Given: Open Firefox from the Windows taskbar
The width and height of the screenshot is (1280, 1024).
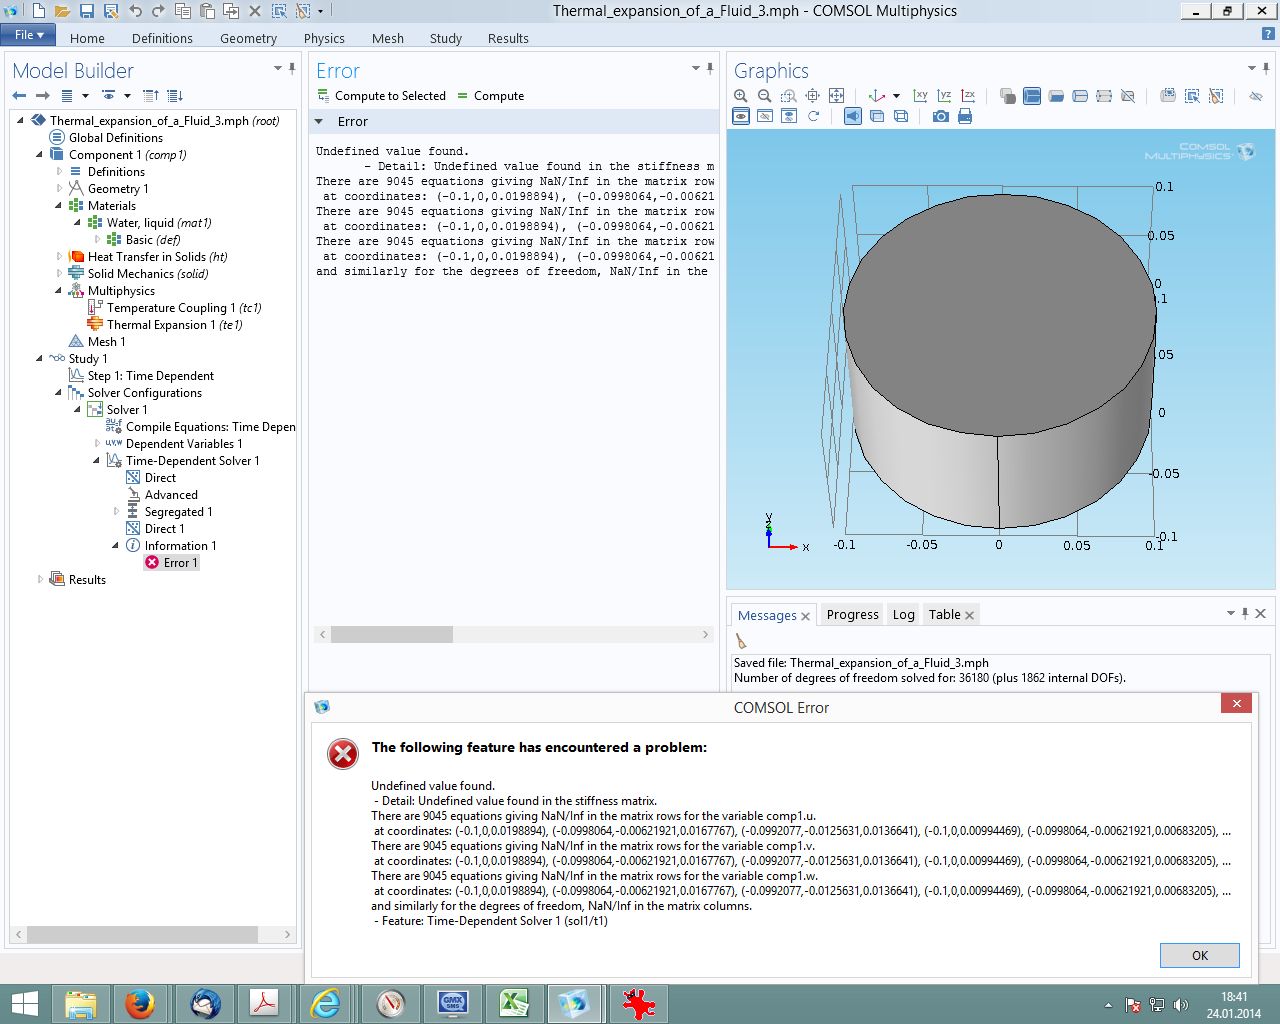Looking at the screenshot, I should pyautogui.click(x=139, y=1003).
